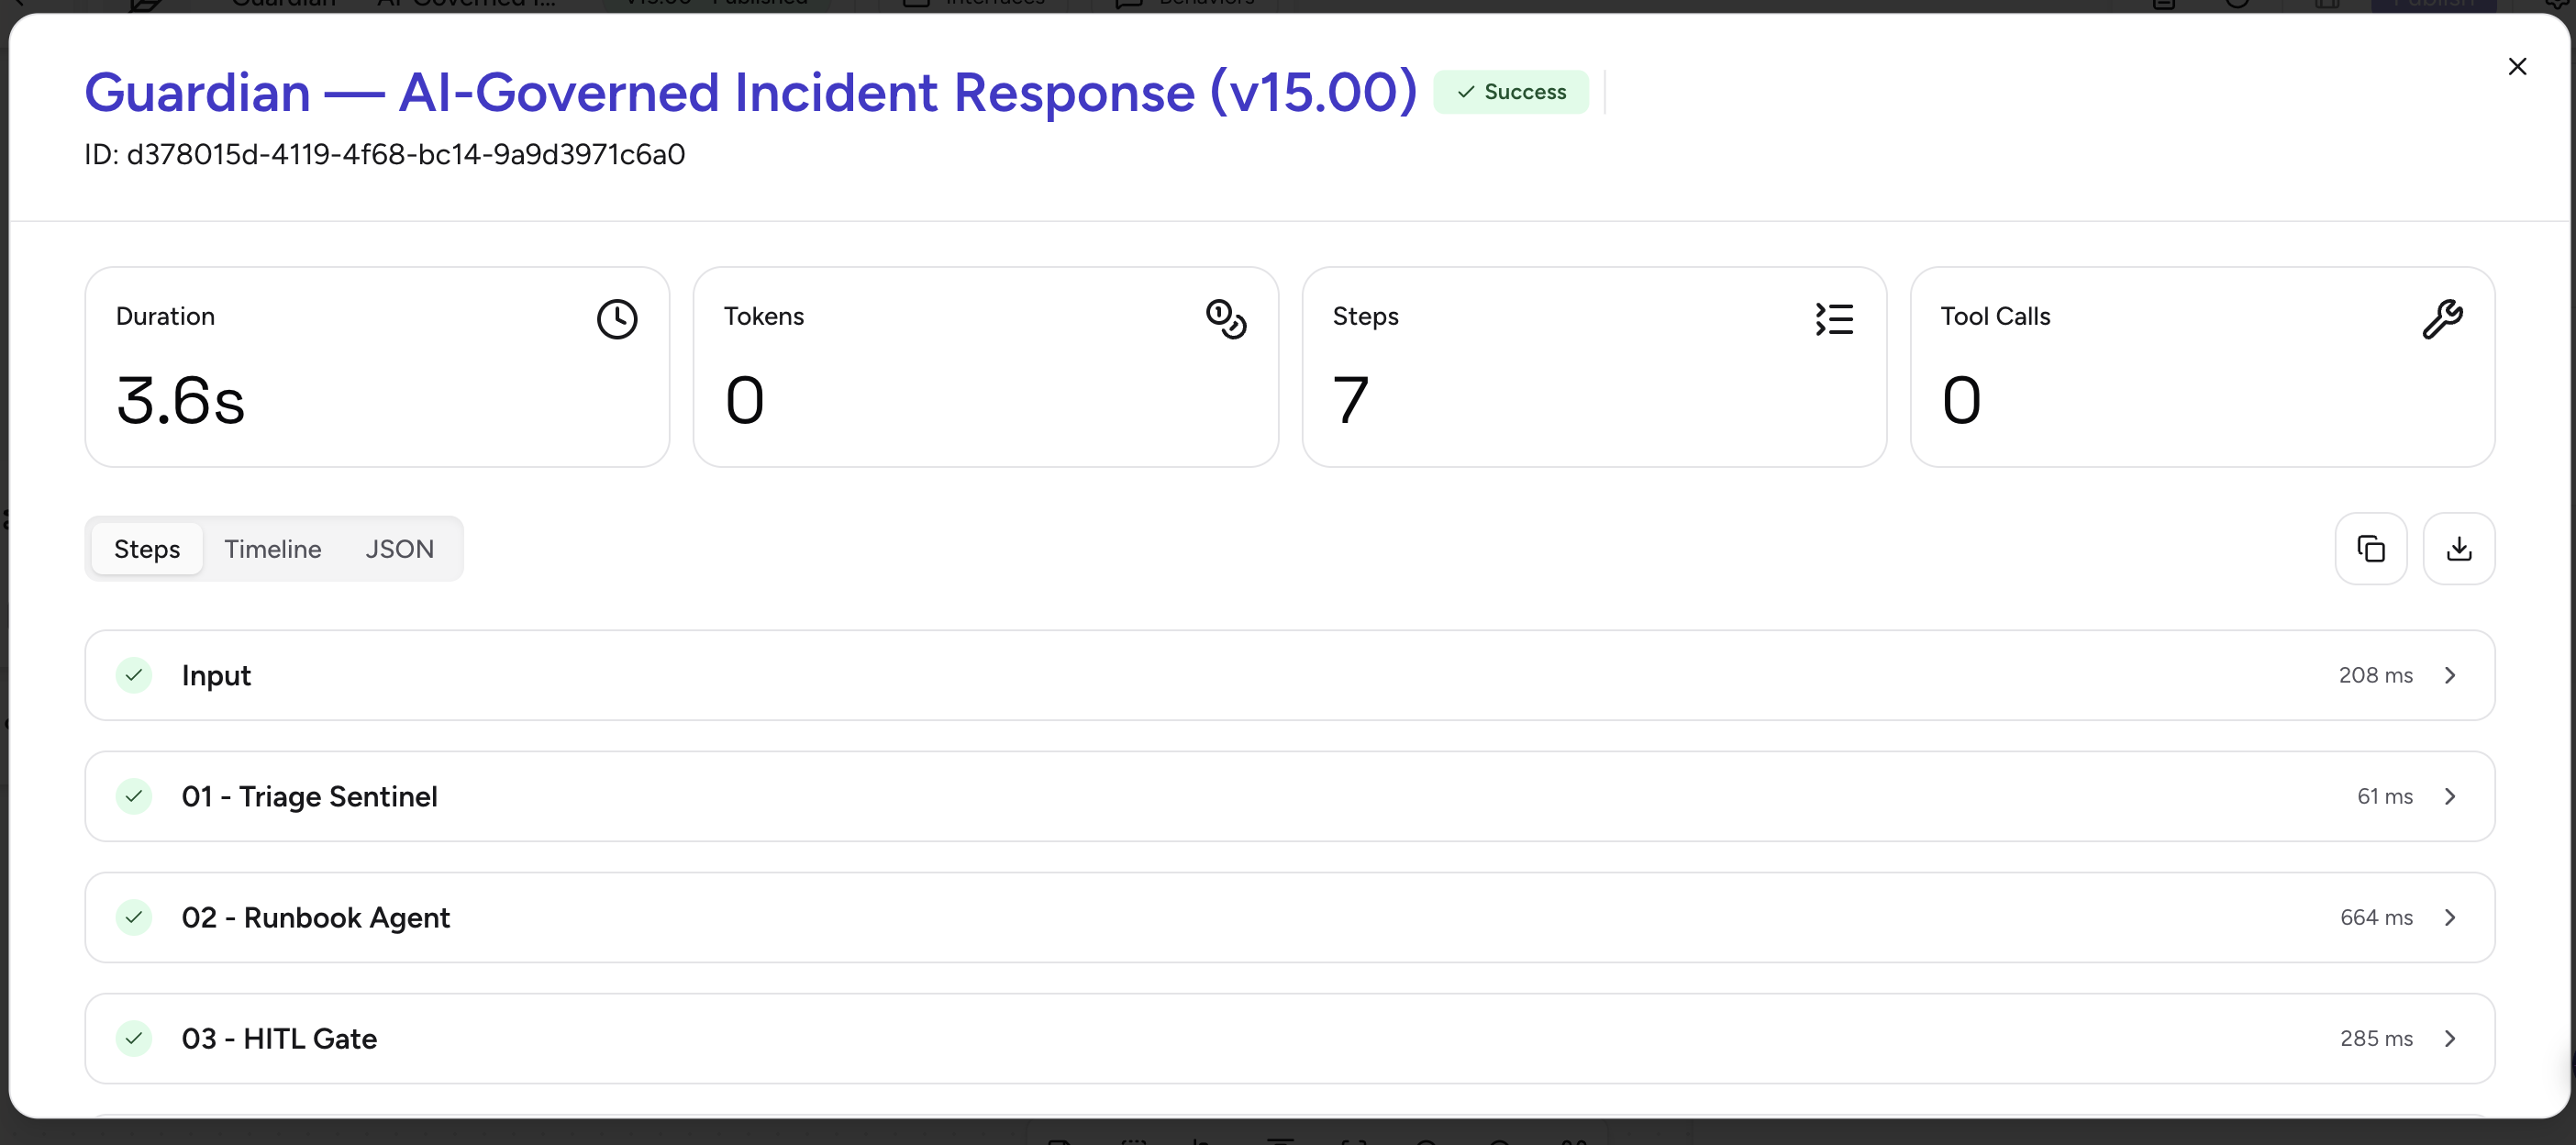Click the Success status badge
The height and width of the screenshot is (1145, 2576).
pyautogui.click(x=1510, y=92)
